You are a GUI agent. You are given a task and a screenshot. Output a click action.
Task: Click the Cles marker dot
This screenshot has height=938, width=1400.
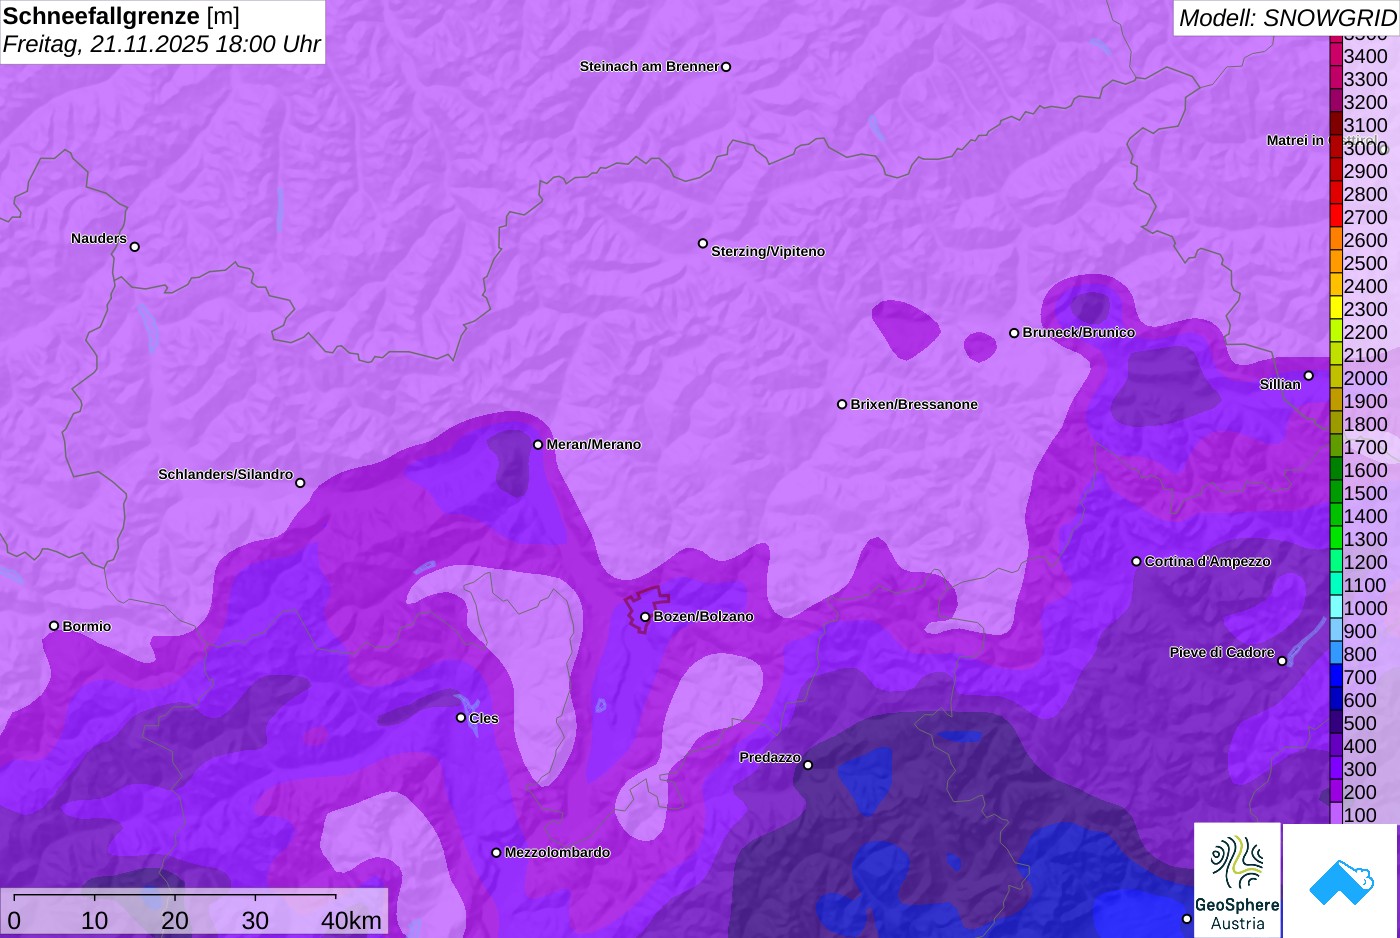(461, 718)
